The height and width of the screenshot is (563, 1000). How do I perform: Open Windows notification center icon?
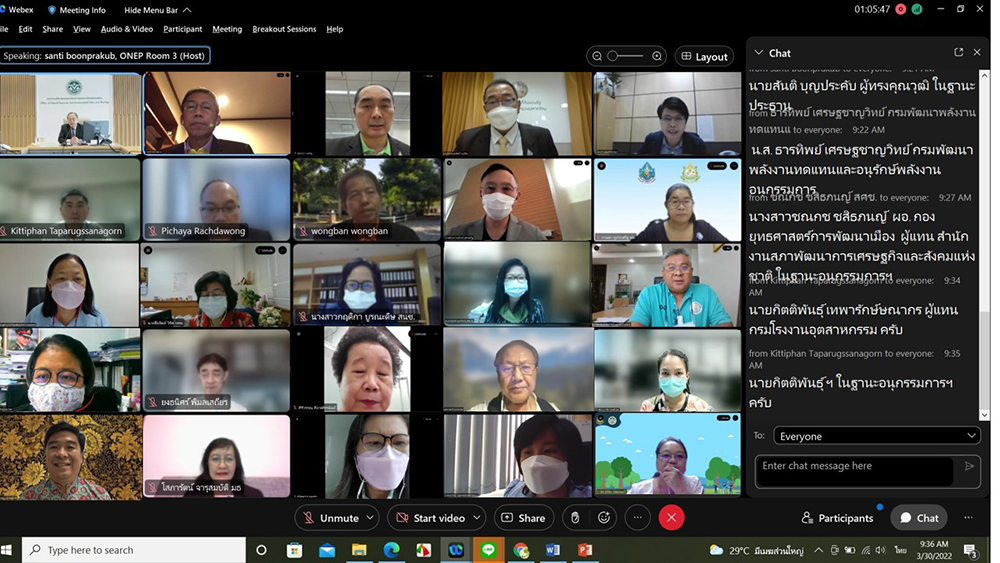click(x=971, y=550)
